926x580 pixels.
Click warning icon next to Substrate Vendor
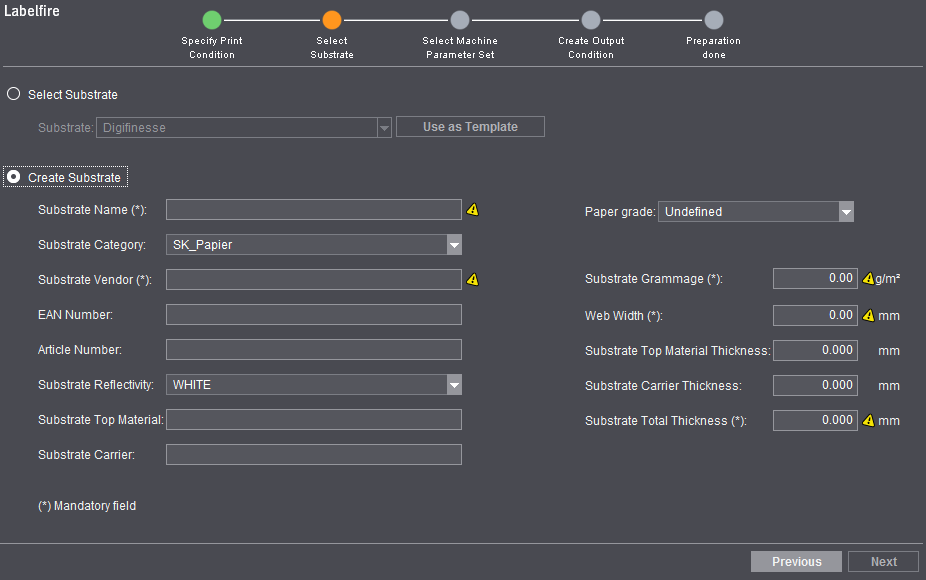(472, 279)
